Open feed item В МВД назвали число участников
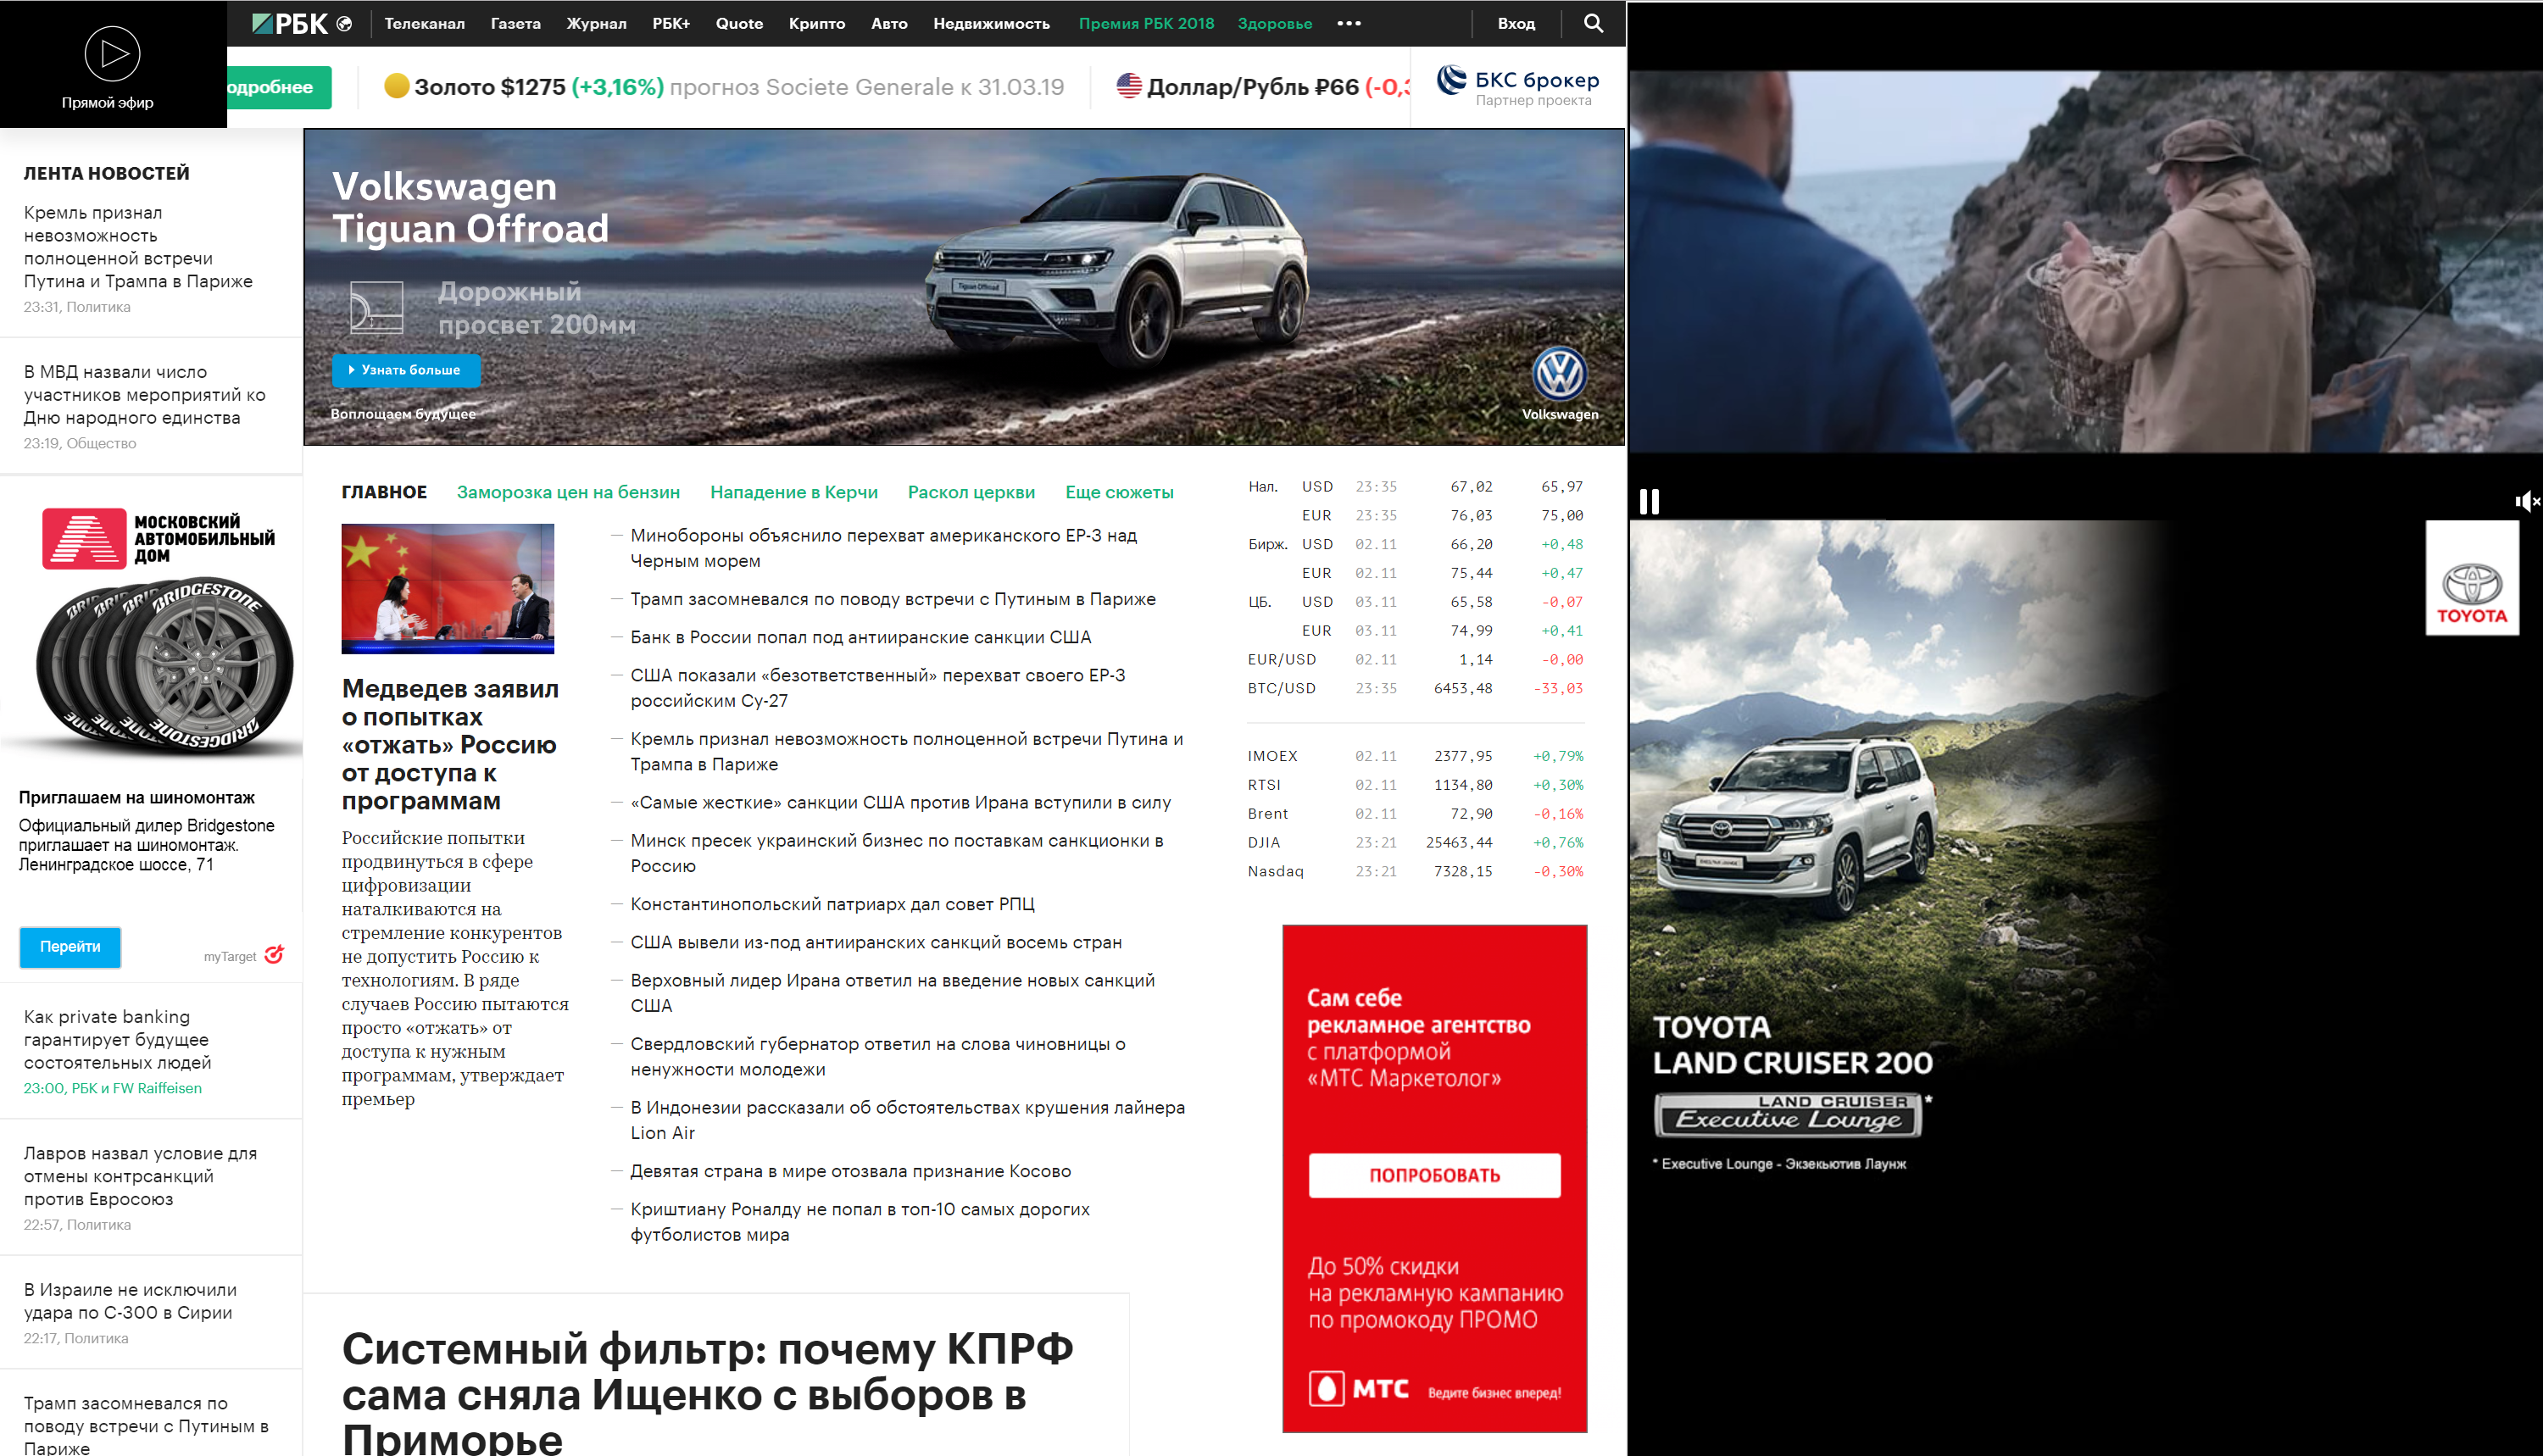This screenshot has width=2543, height=1456. point(145,394)
